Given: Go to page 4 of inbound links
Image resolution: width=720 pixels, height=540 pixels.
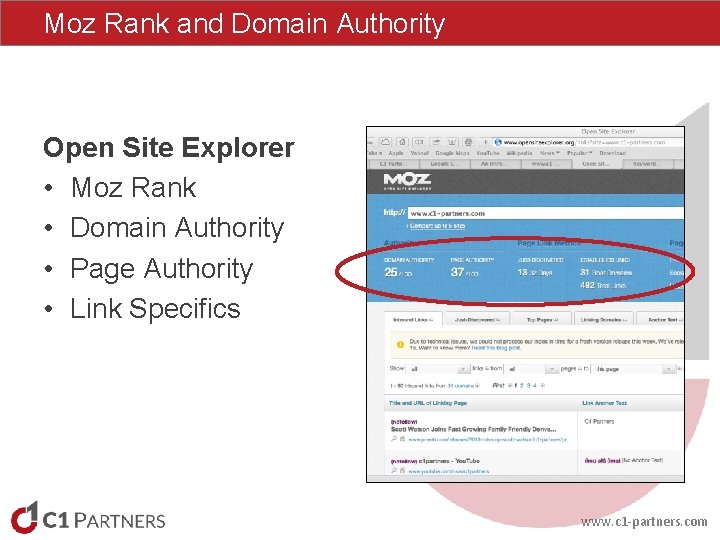Looking at the screenshot, I should click(535, 386).
